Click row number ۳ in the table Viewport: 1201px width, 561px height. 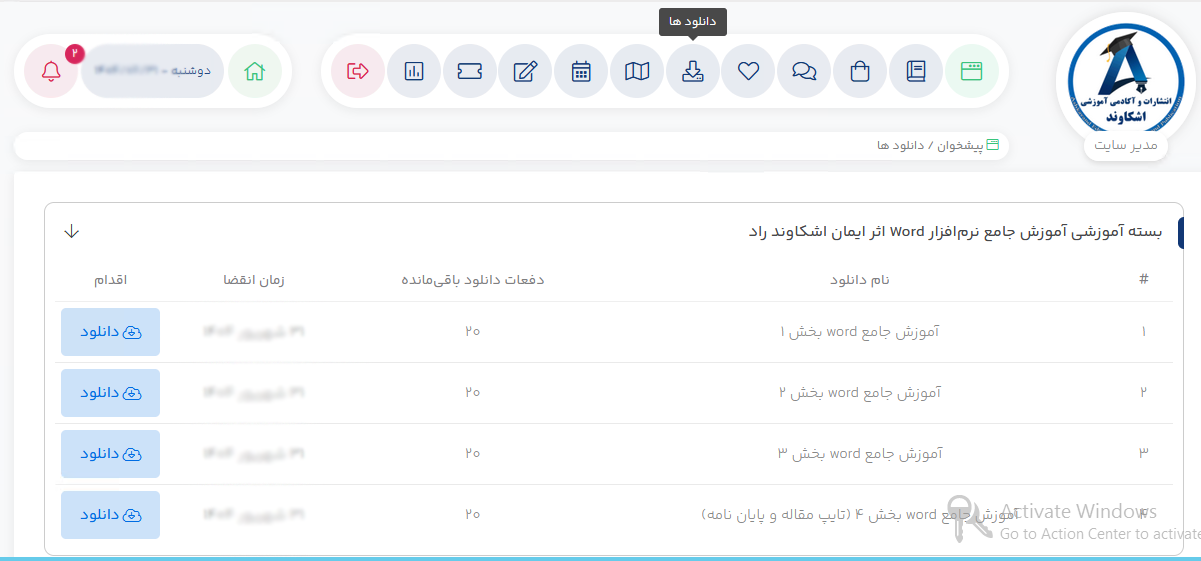pos(1144,454)
